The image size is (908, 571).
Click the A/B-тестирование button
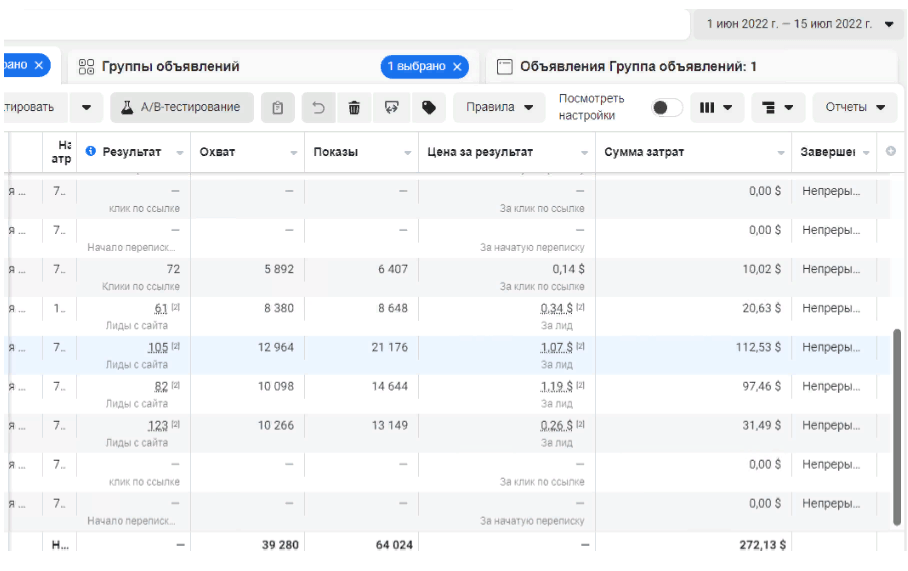pyautogui.click(x=182, y=108)
